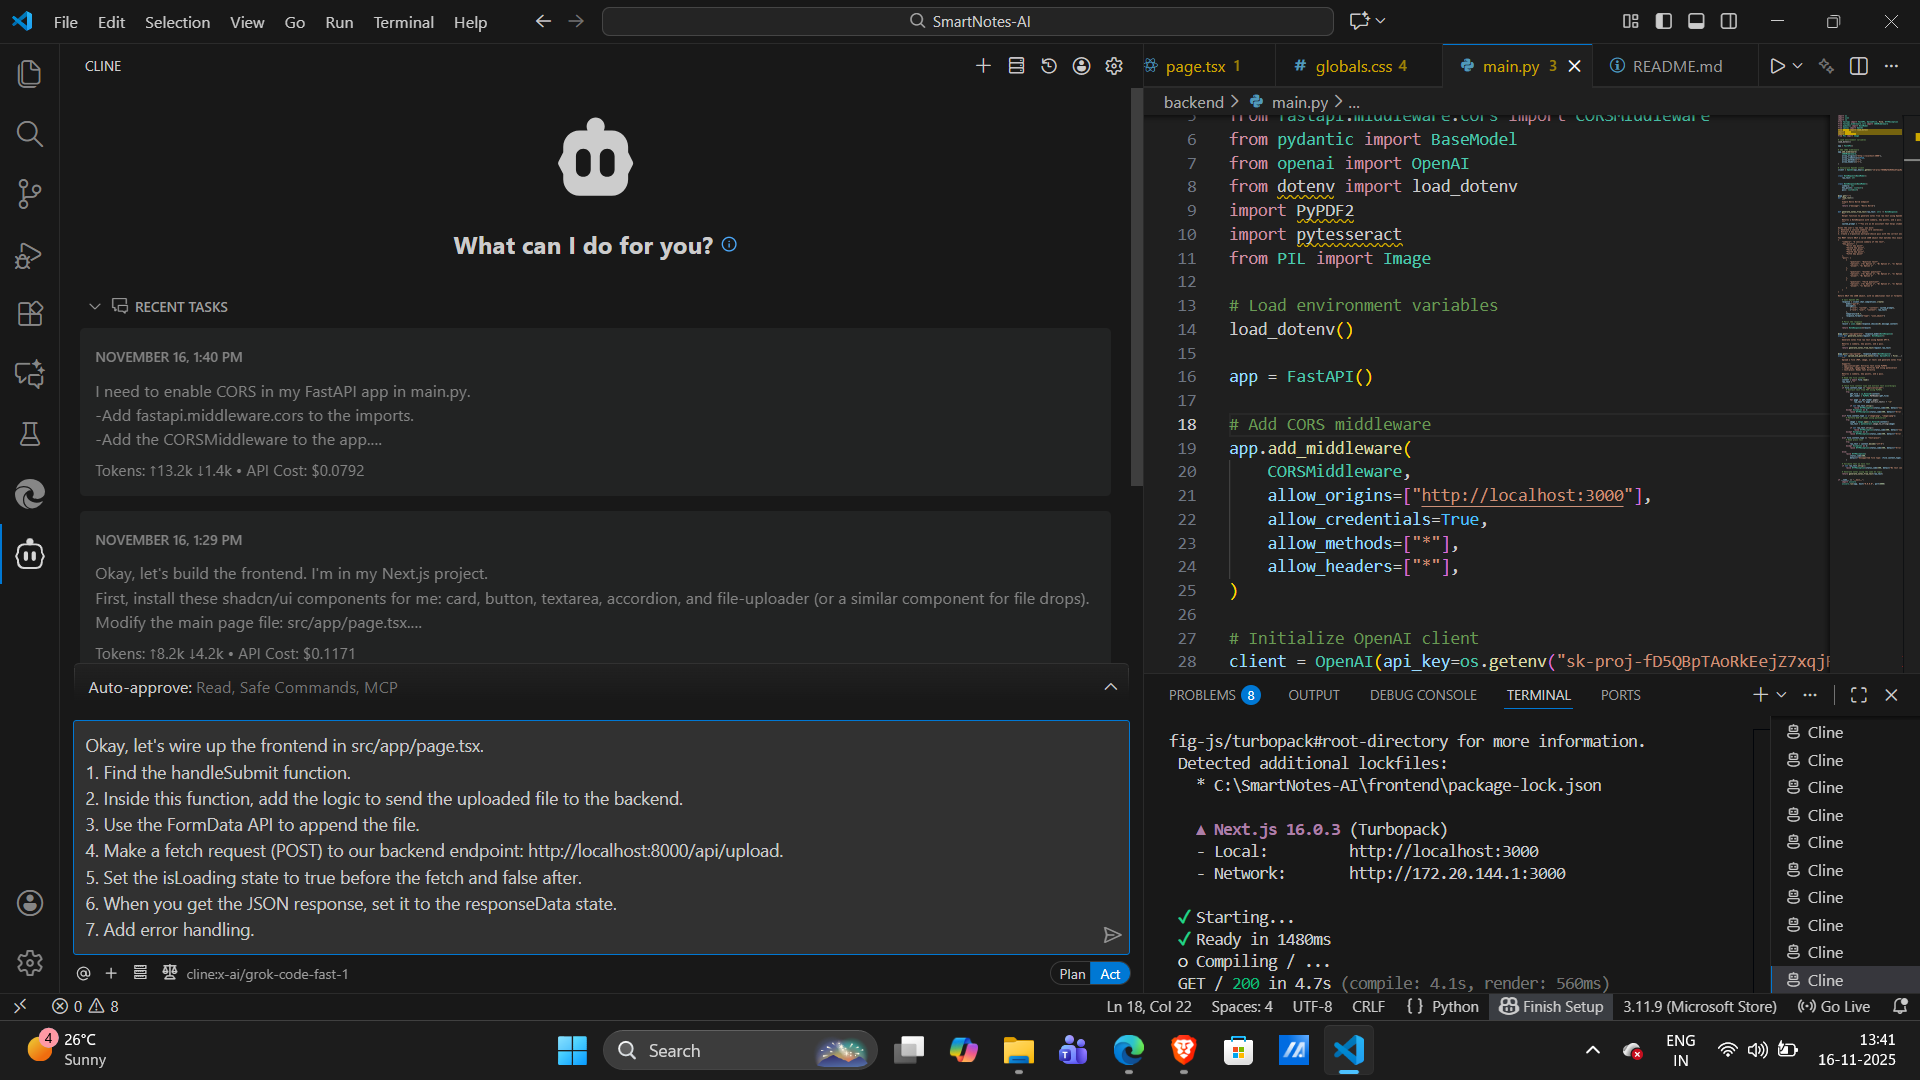Switch Cline to Act mode

pyautogui.click(x=1110, y=974)
